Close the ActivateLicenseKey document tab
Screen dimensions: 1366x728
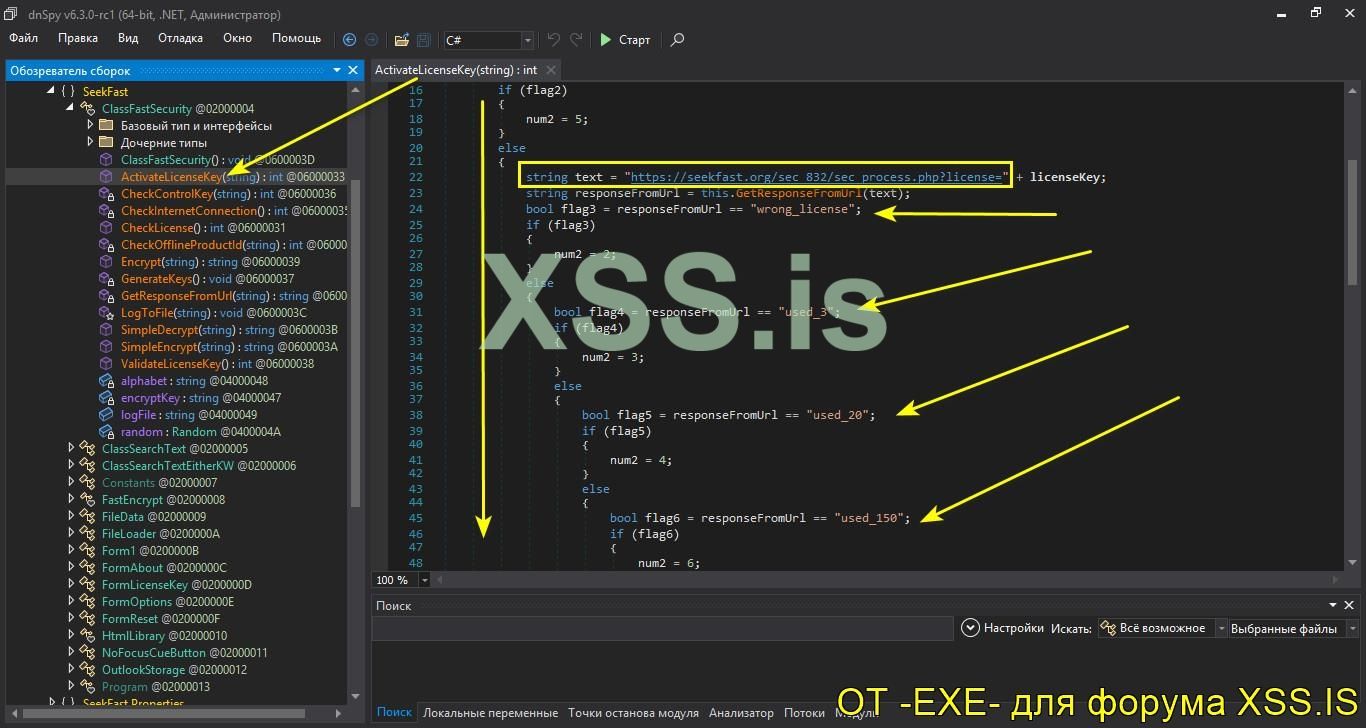[x=550, y=70]
